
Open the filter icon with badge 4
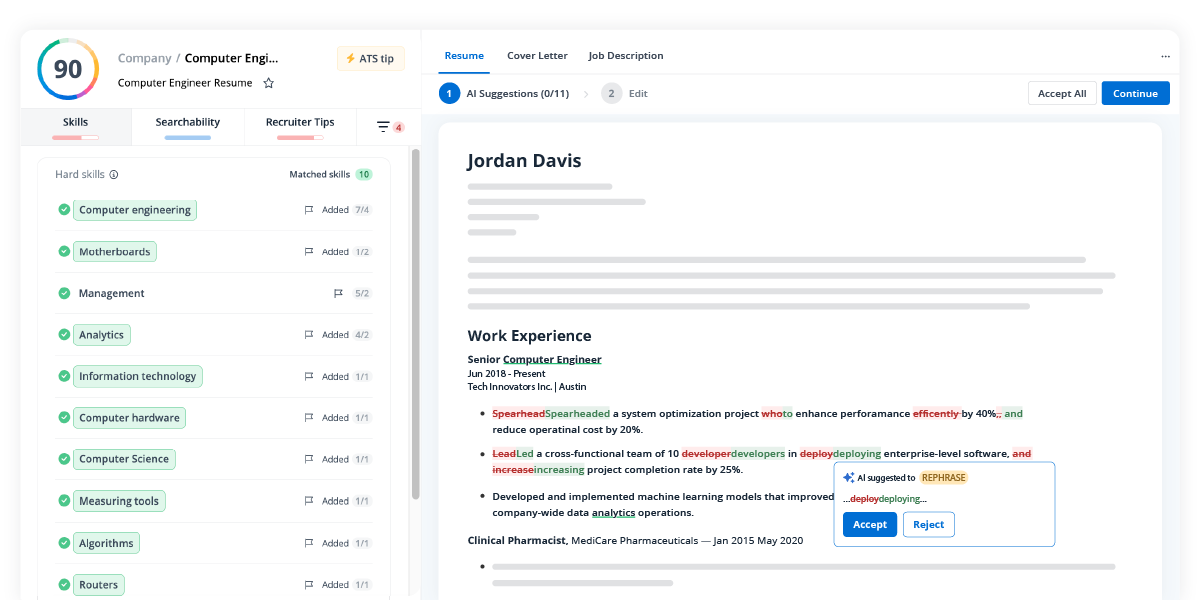(383, 127)
